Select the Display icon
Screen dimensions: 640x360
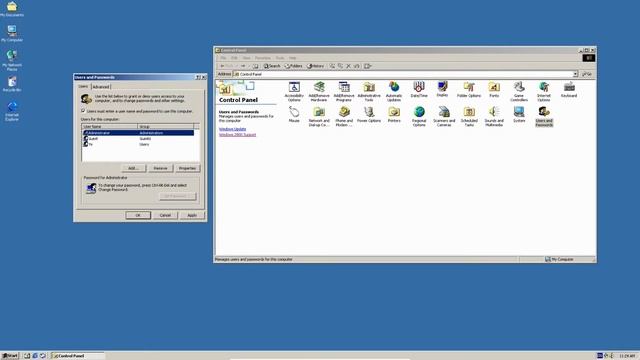pyautogui.click(x=442, y=89)
